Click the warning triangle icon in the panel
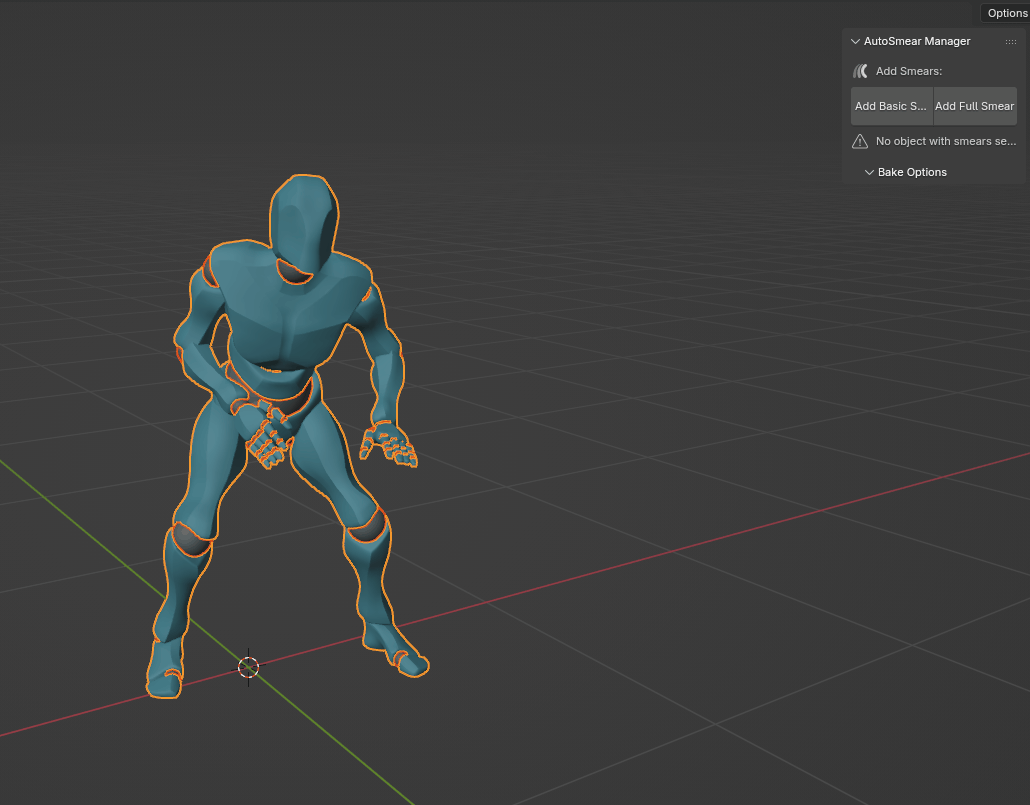Viewport: 1030px width, 805px height. pos(860,141)
